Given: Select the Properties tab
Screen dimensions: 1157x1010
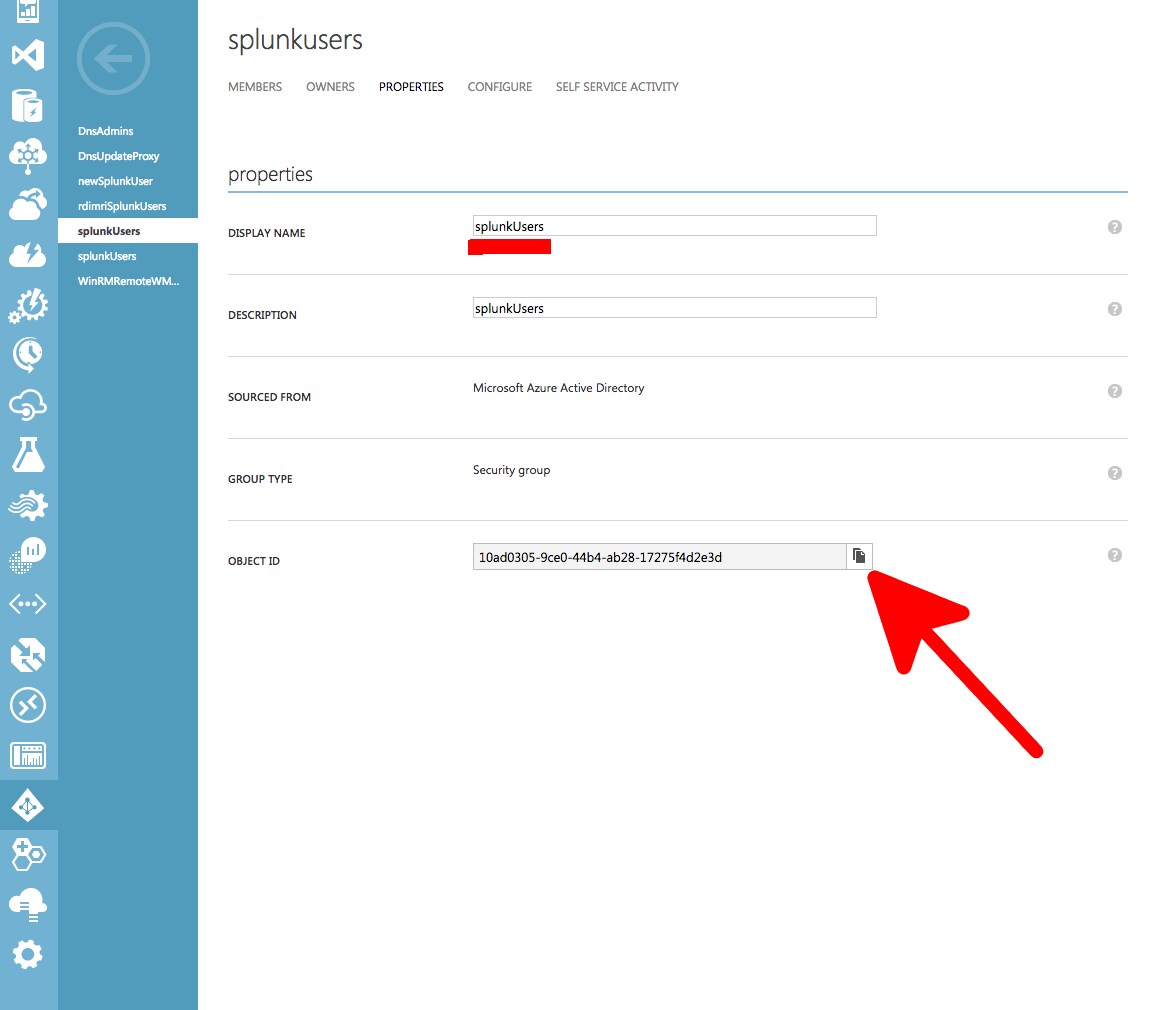Looking at the screenshot, I should (411, 87).
